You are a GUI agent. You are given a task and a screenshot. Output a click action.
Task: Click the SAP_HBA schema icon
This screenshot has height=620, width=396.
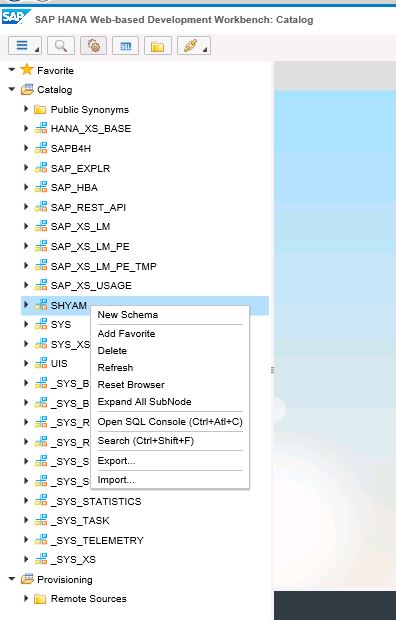pyautogui.click(x=41, y=187)
